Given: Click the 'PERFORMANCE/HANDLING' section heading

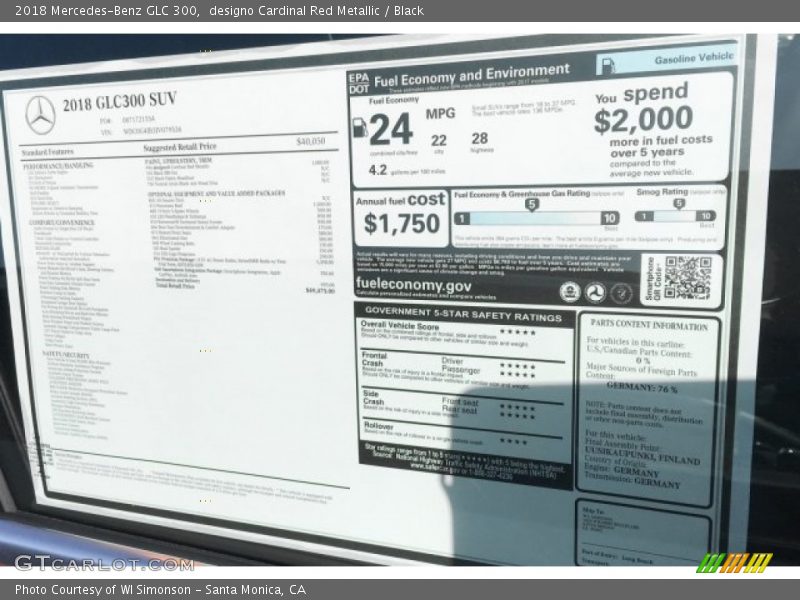Looking at the screenshot, I should [x=58, y=166].
